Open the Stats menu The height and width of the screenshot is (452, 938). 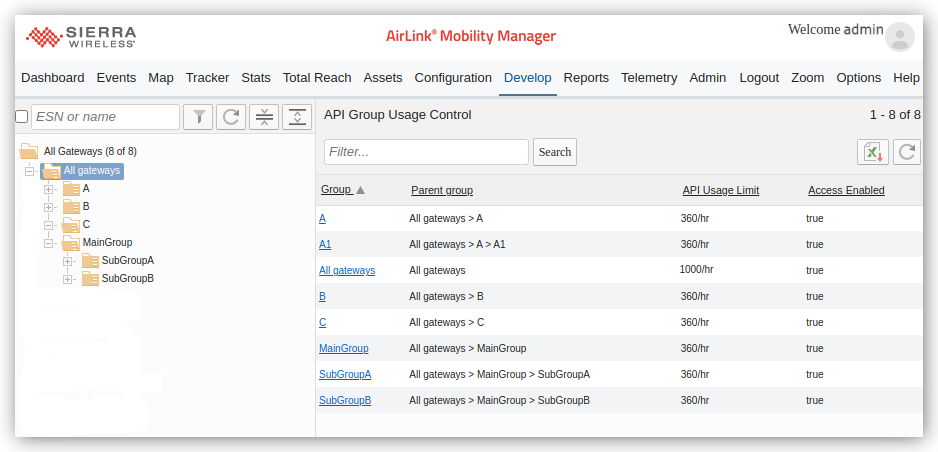tap(256, 78)
